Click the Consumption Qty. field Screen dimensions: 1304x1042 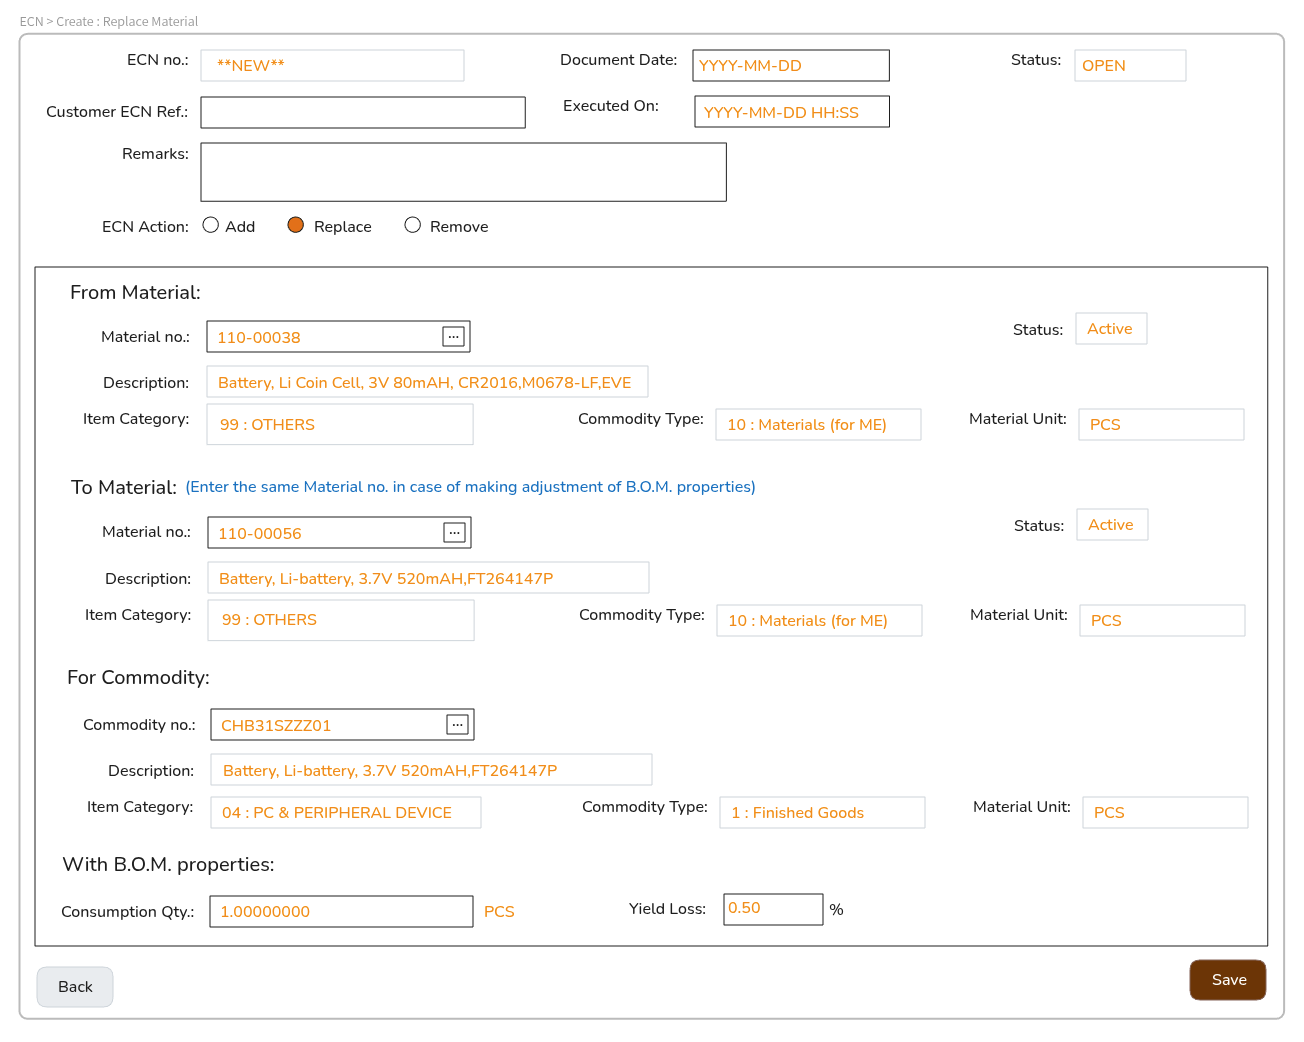click(341, 912)
